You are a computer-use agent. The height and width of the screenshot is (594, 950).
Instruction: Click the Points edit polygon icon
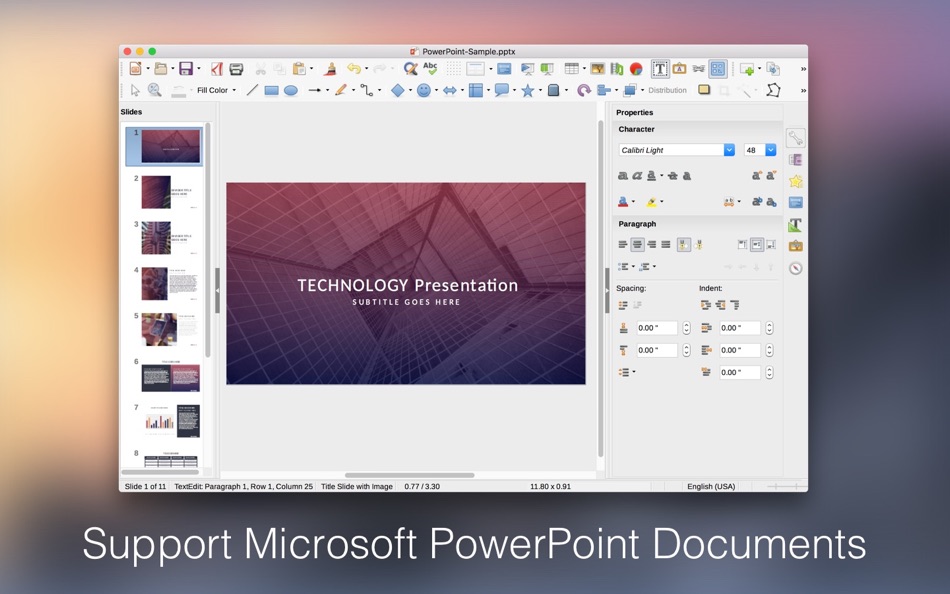[773, 90]
